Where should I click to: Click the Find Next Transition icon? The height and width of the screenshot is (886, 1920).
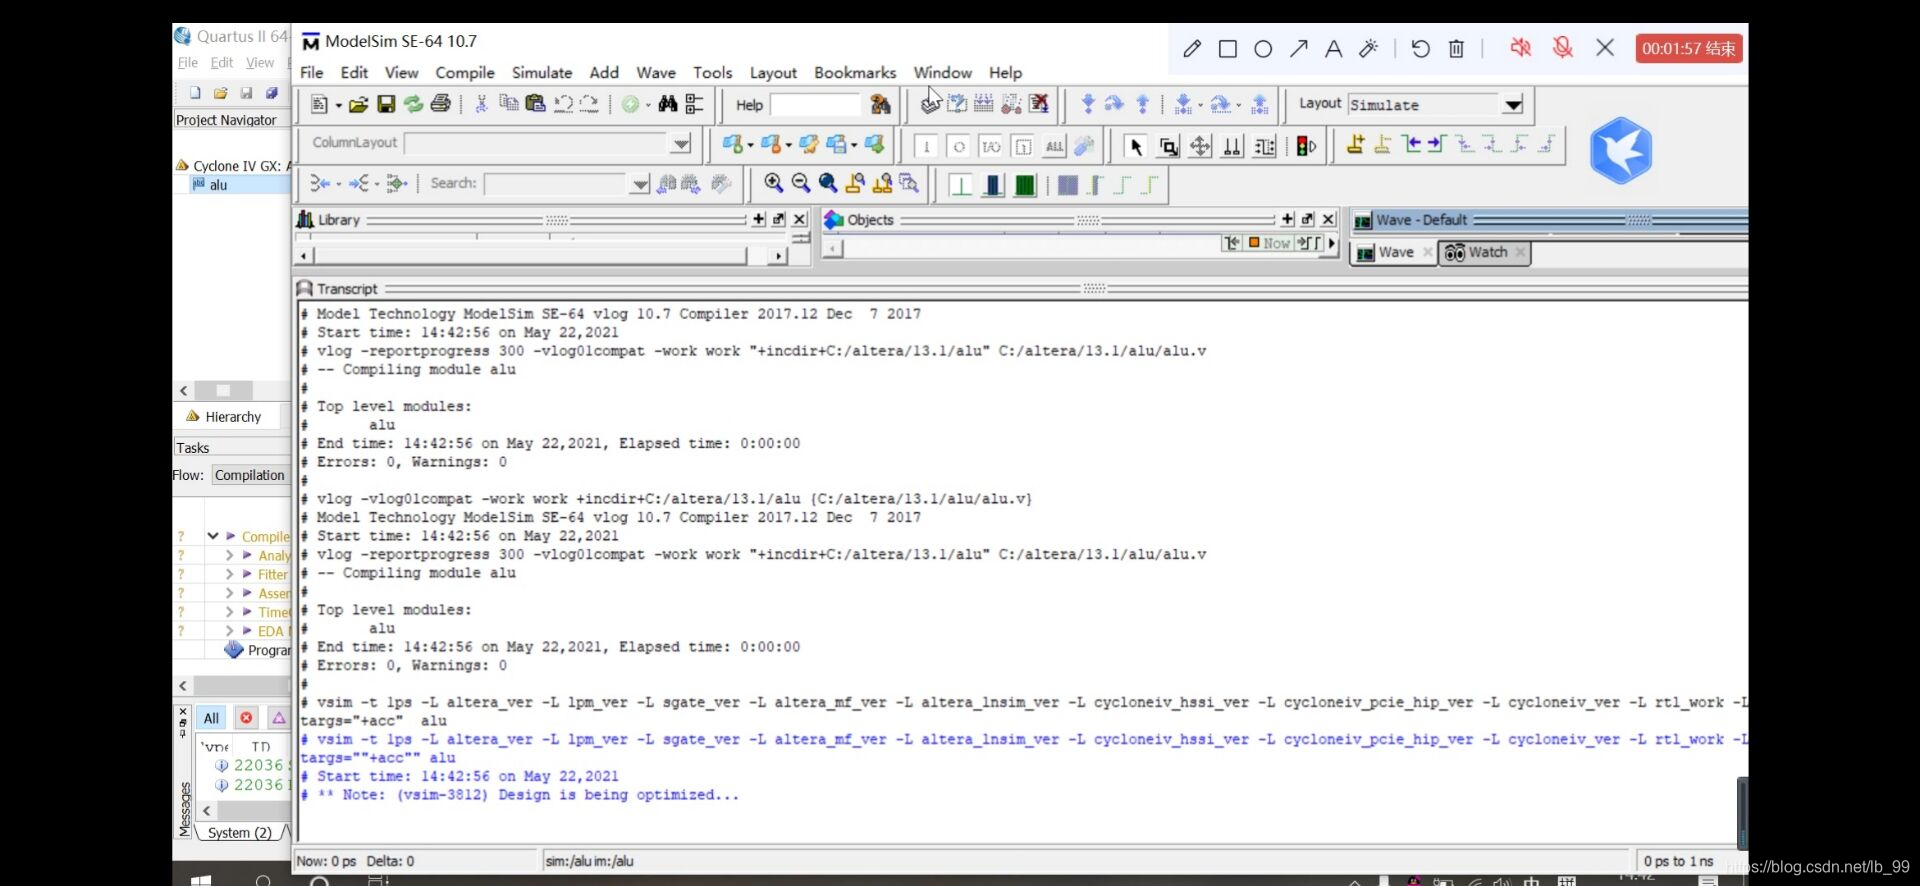tap(1437, 144)
